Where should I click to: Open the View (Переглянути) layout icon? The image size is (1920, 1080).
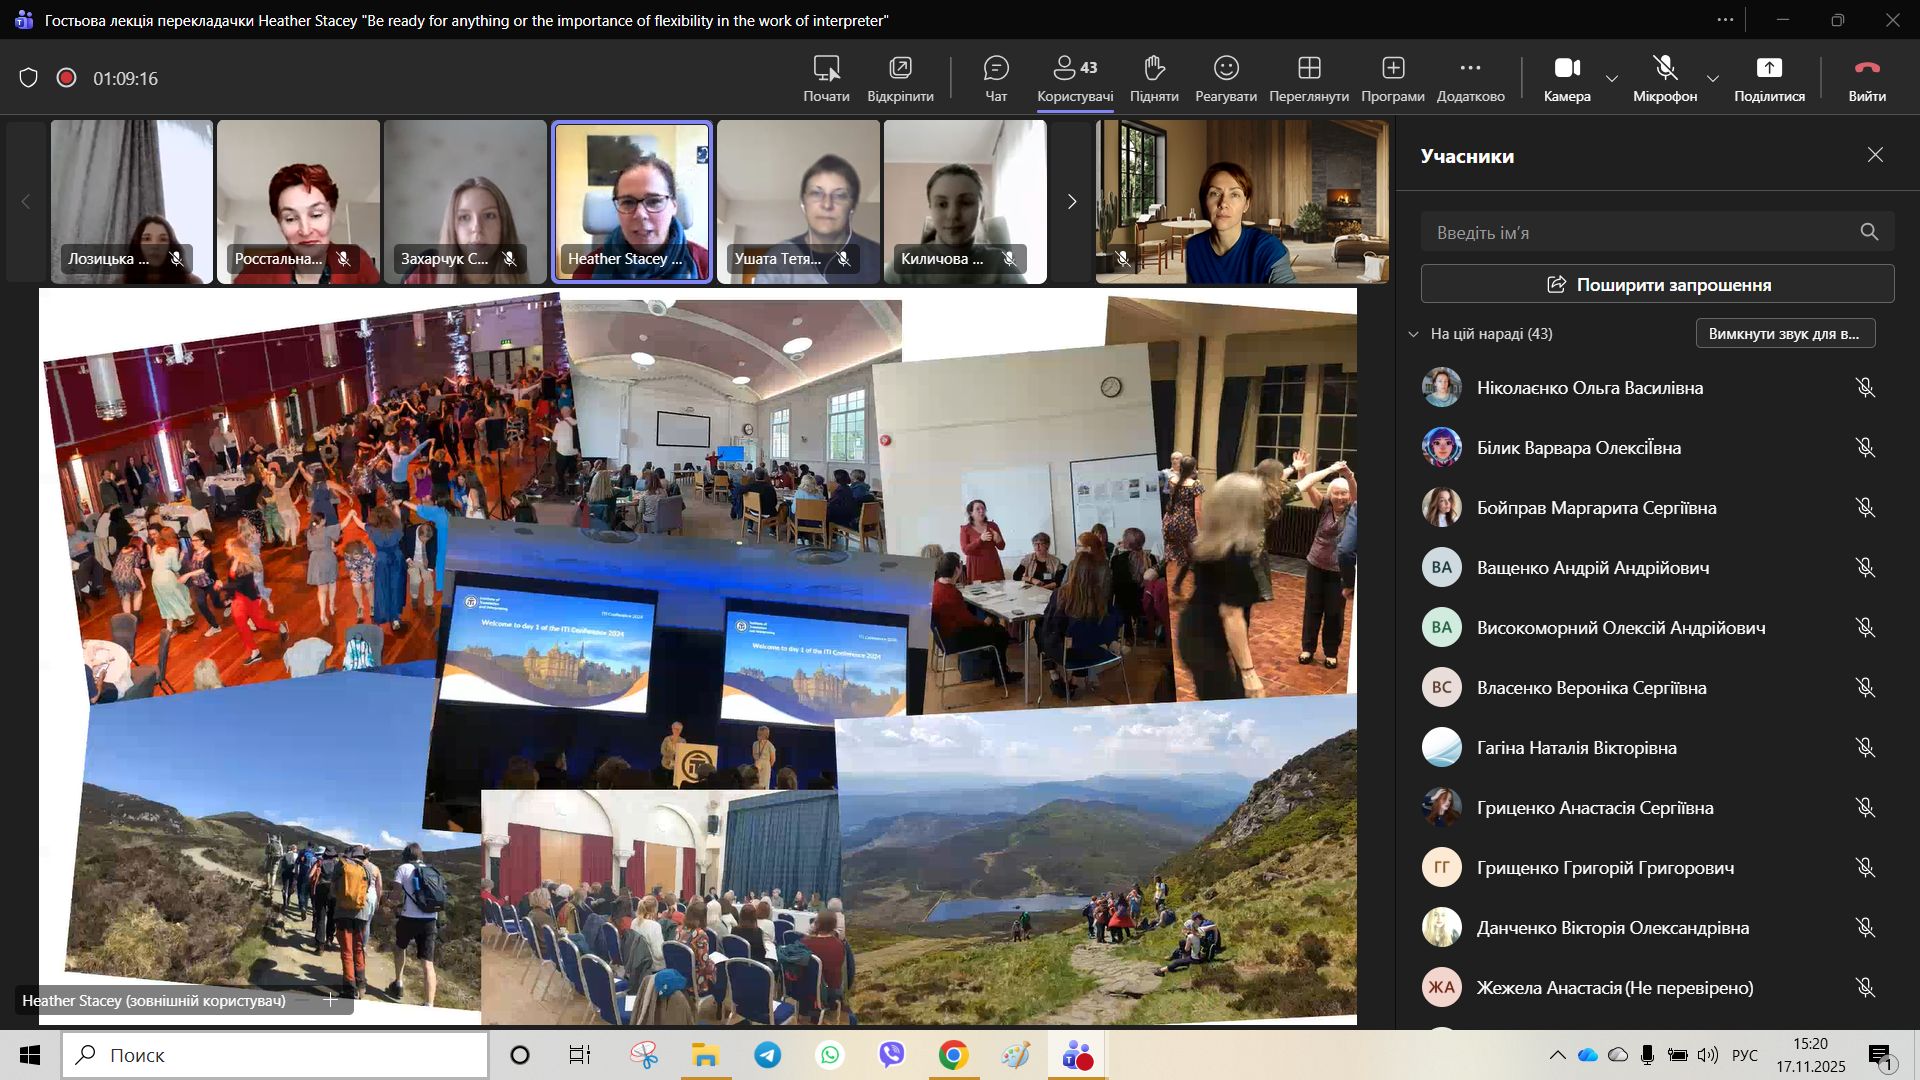tap(1309, 69)
